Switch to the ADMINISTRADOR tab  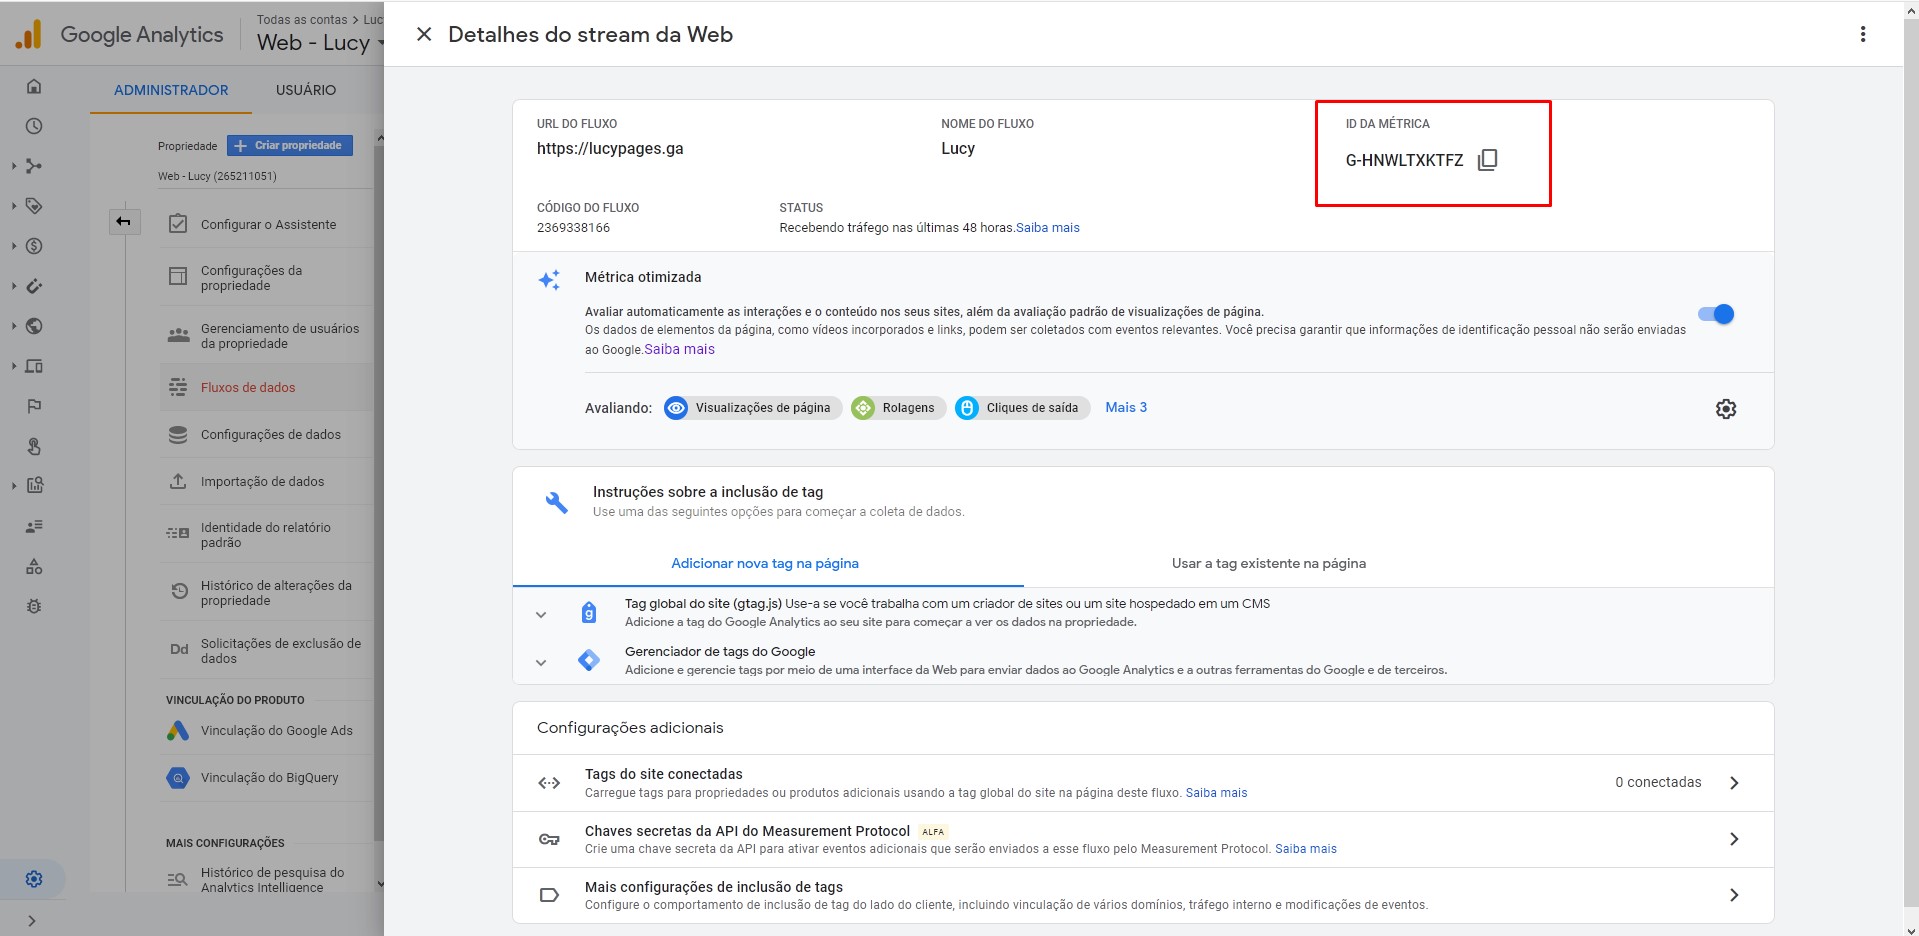(x=171, y=90)
